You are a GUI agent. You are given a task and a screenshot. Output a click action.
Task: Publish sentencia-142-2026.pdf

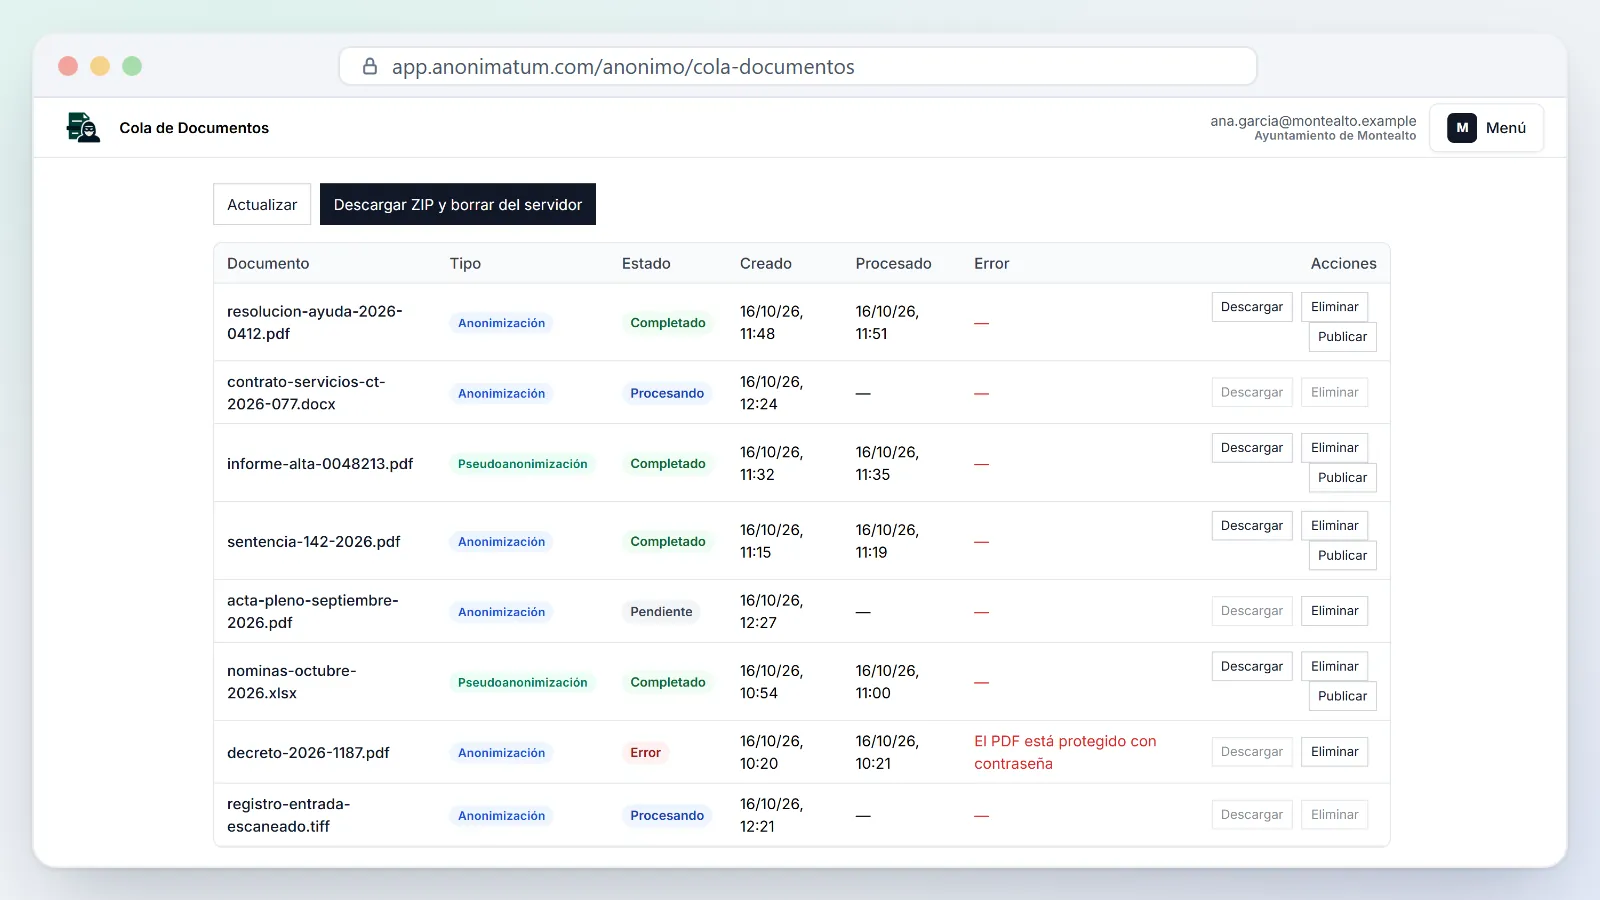click(x=1342, y=556)
